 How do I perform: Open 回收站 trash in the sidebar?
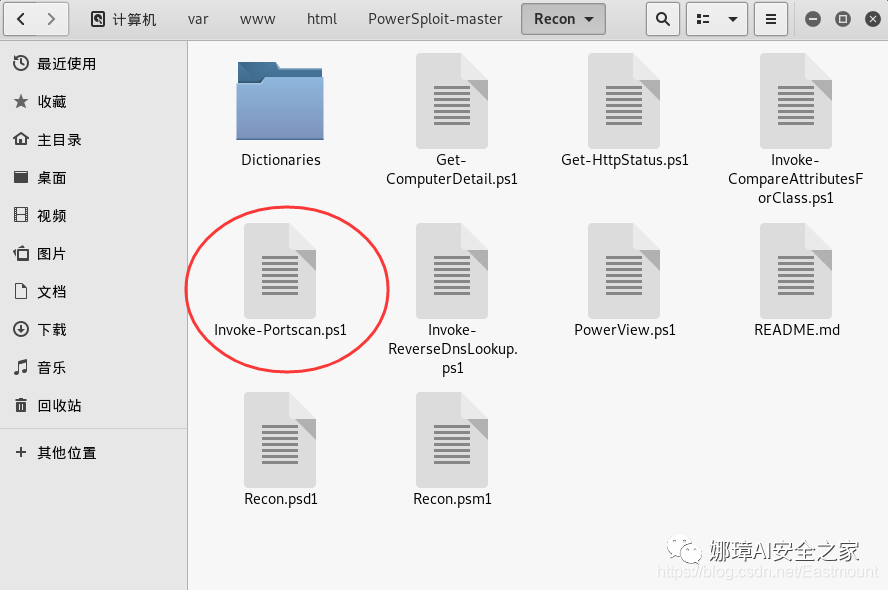(x=93, y=405)
